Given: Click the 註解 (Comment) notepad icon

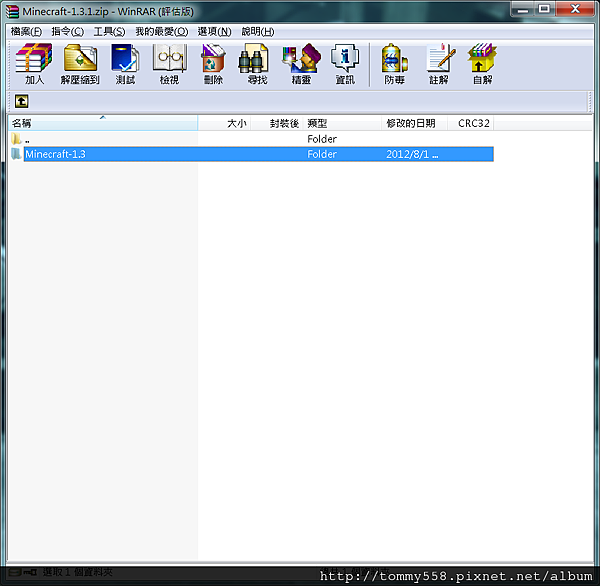Looking at the screenshot, I should click(439, 64).
